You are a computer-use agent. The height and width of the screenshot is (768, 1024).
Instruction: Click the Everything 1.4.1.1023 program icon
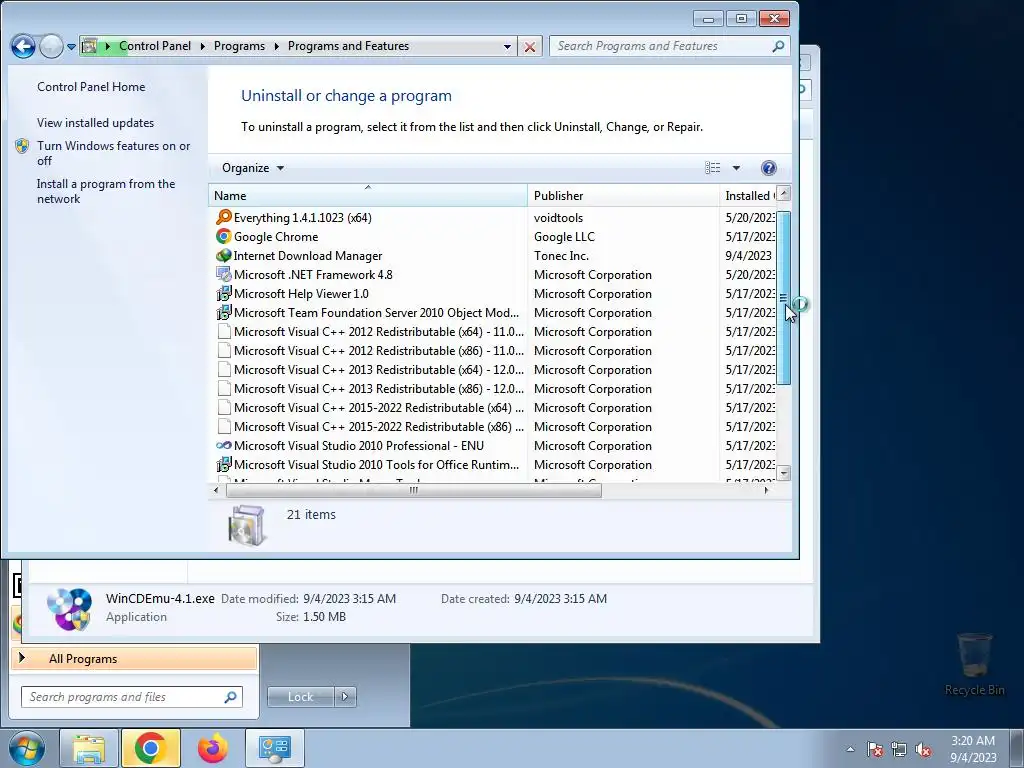(223, 217)
